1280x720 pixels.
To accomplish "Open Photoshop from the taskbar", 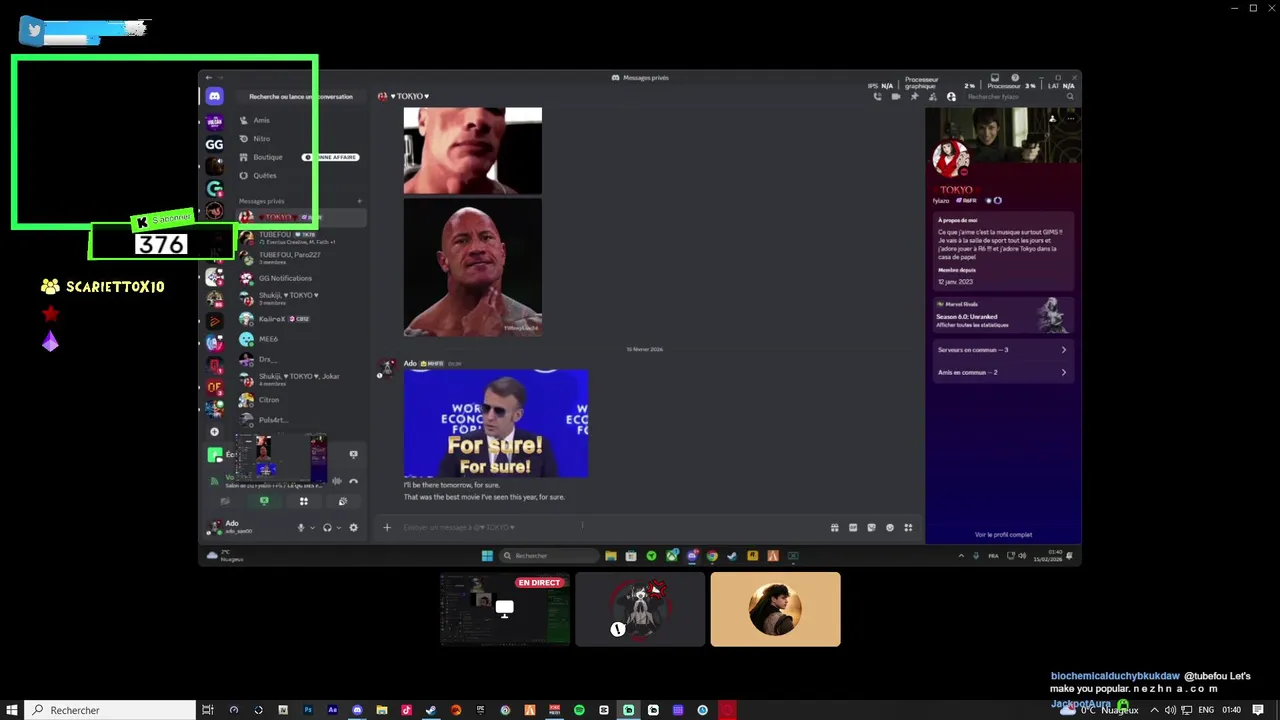I will pos(308,710).
